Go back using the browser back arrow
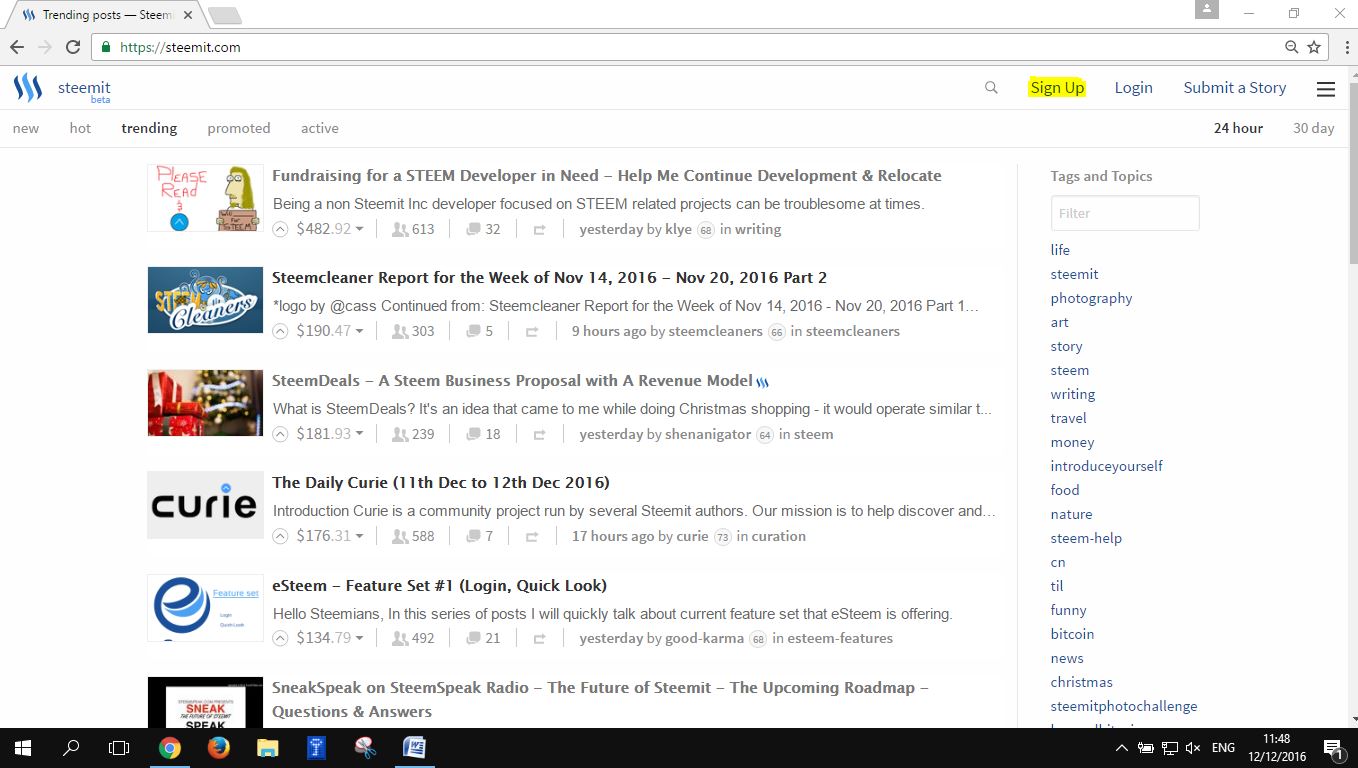The height and width of the screenshot is (768, 1358). click(x=17, y=47)
